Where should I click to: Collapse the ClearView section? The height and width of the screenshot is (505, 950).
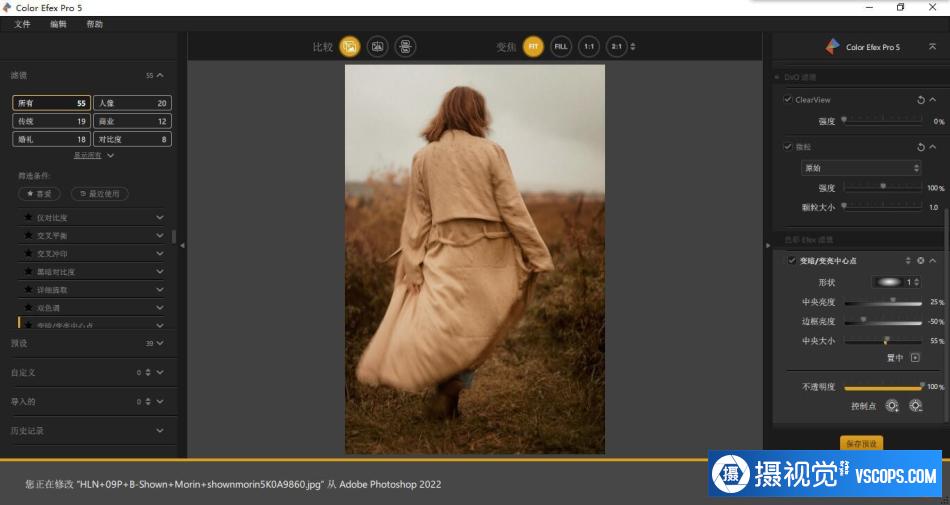coord(933,100)
